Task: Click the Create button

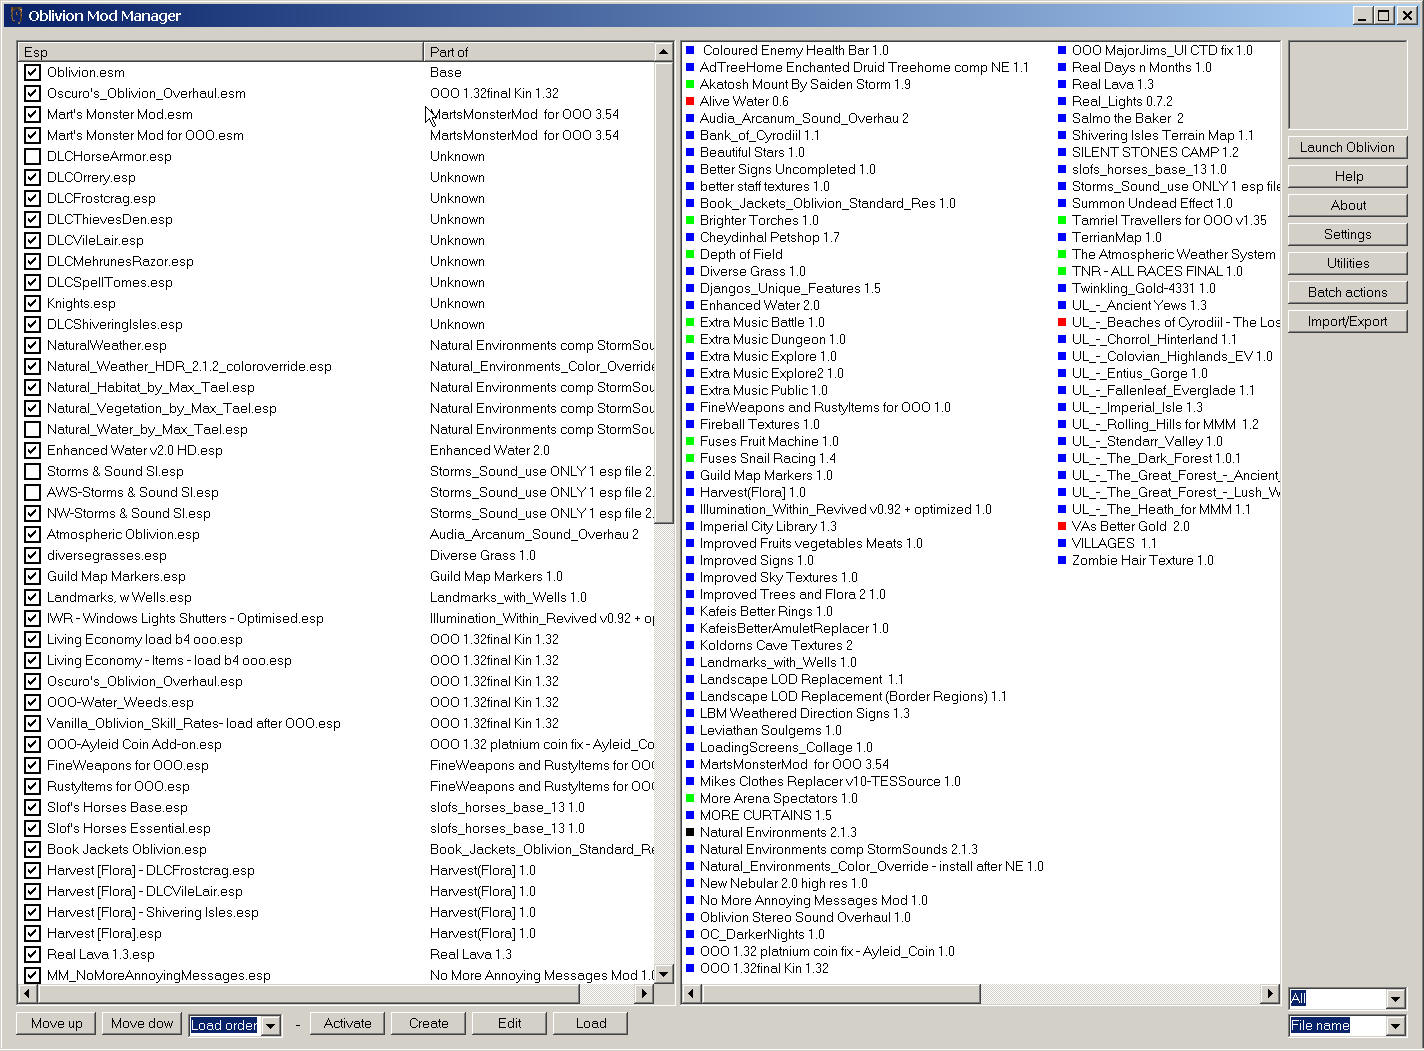Action: tap(428, 1023)
